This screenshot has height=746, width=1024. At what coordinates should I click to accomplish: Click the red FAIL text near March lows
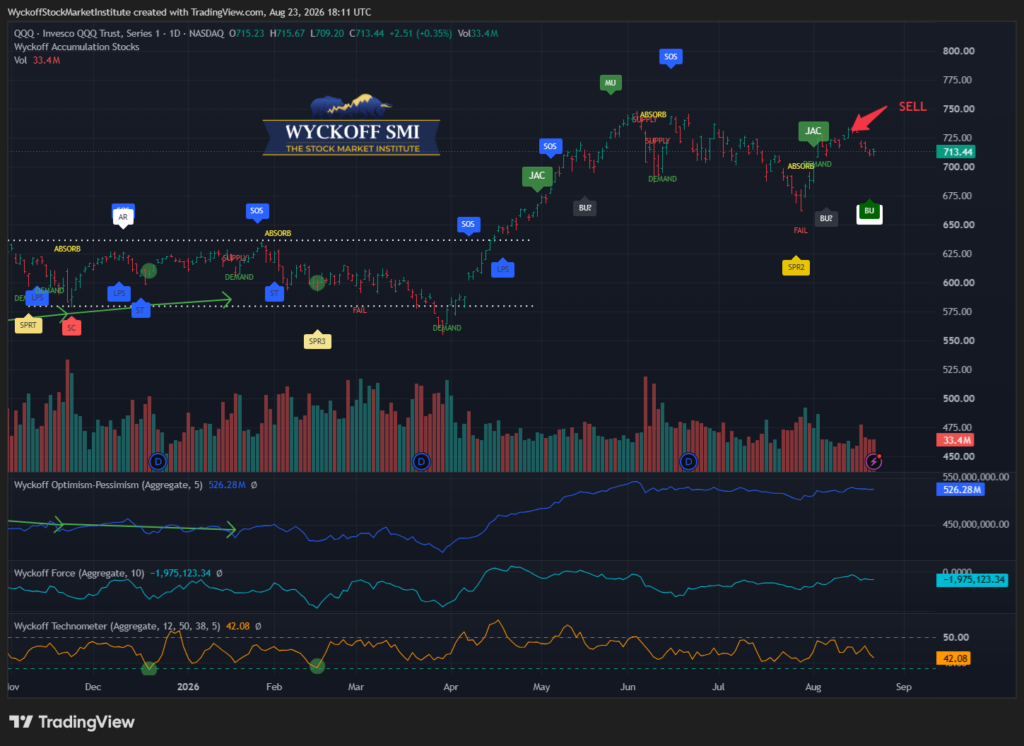tap(360, 310)
